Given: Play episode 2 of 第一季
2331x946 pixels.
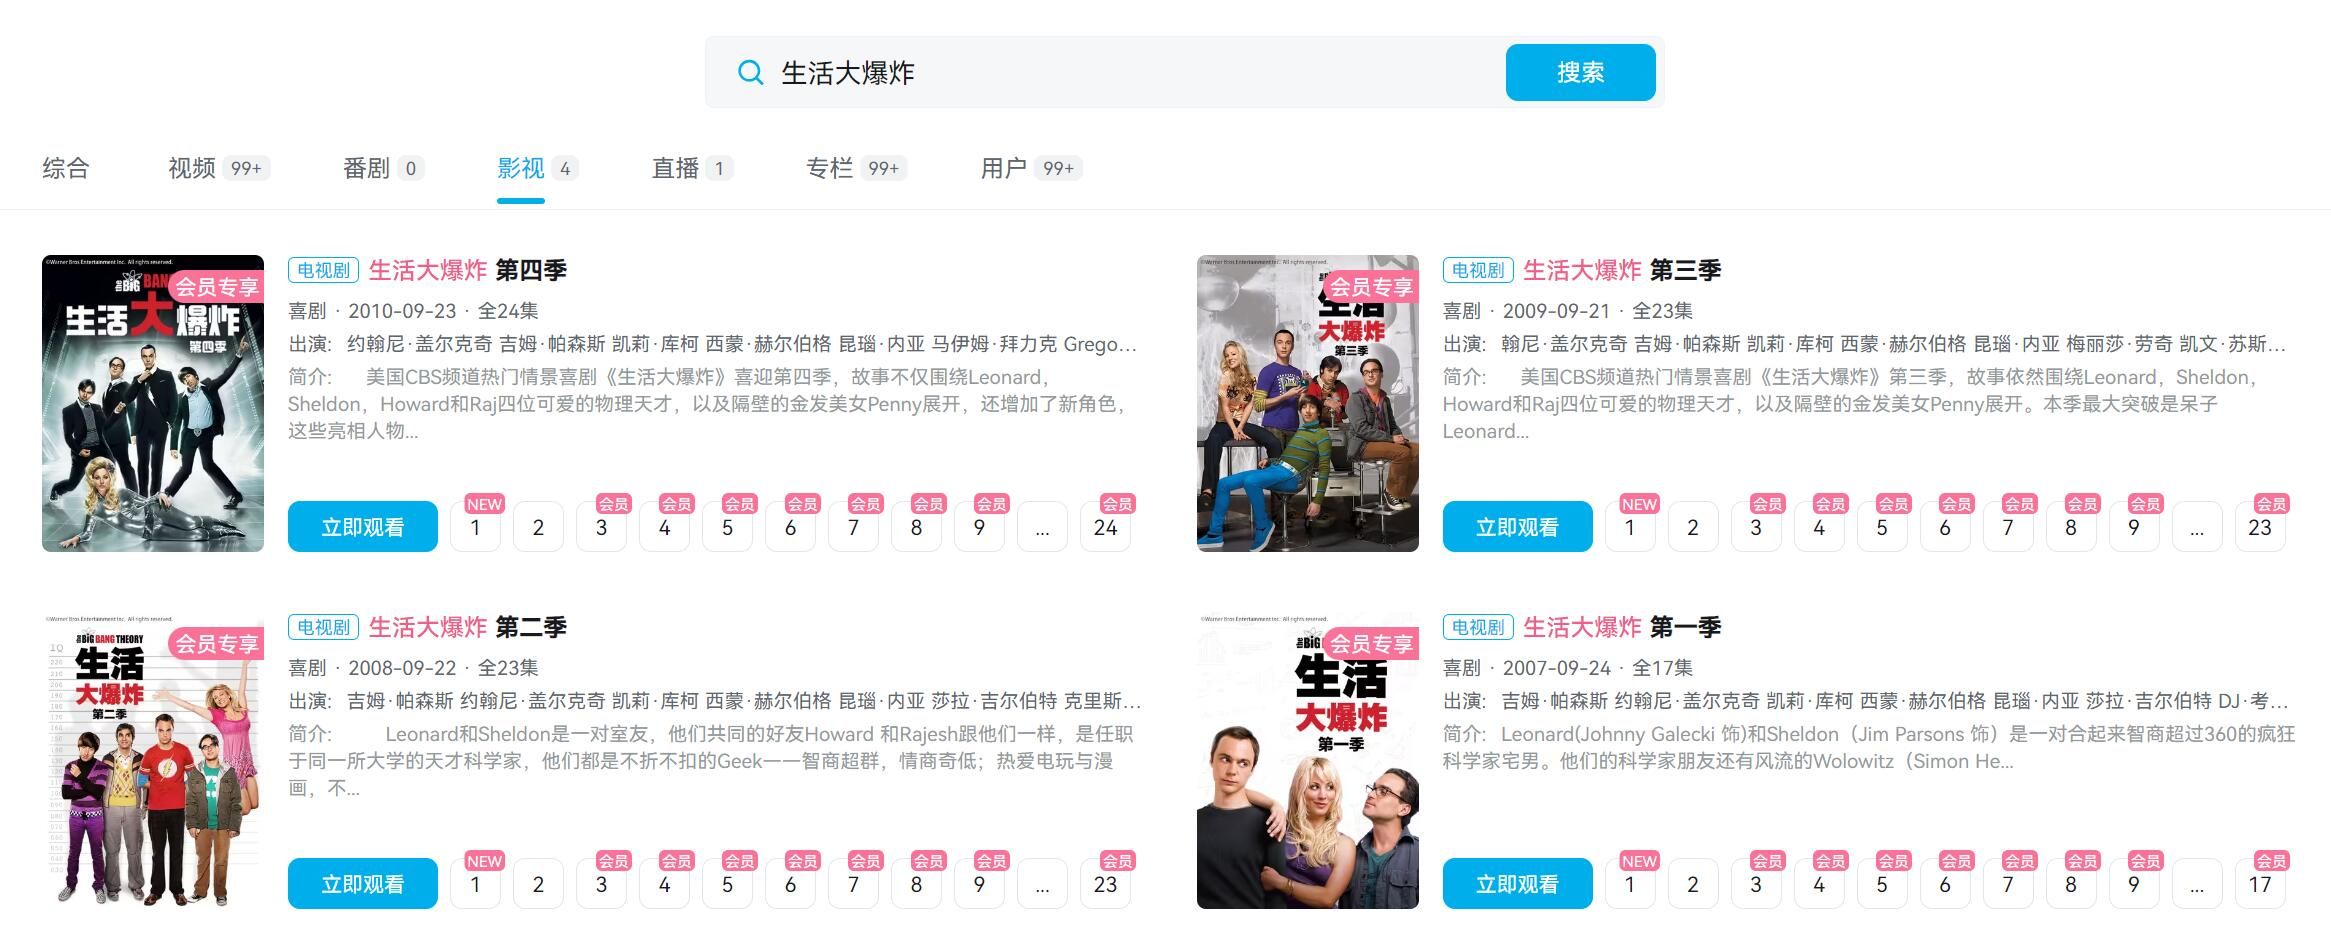Looking at the screenshot, I should pyautogui.click(x=1693, y=884).
